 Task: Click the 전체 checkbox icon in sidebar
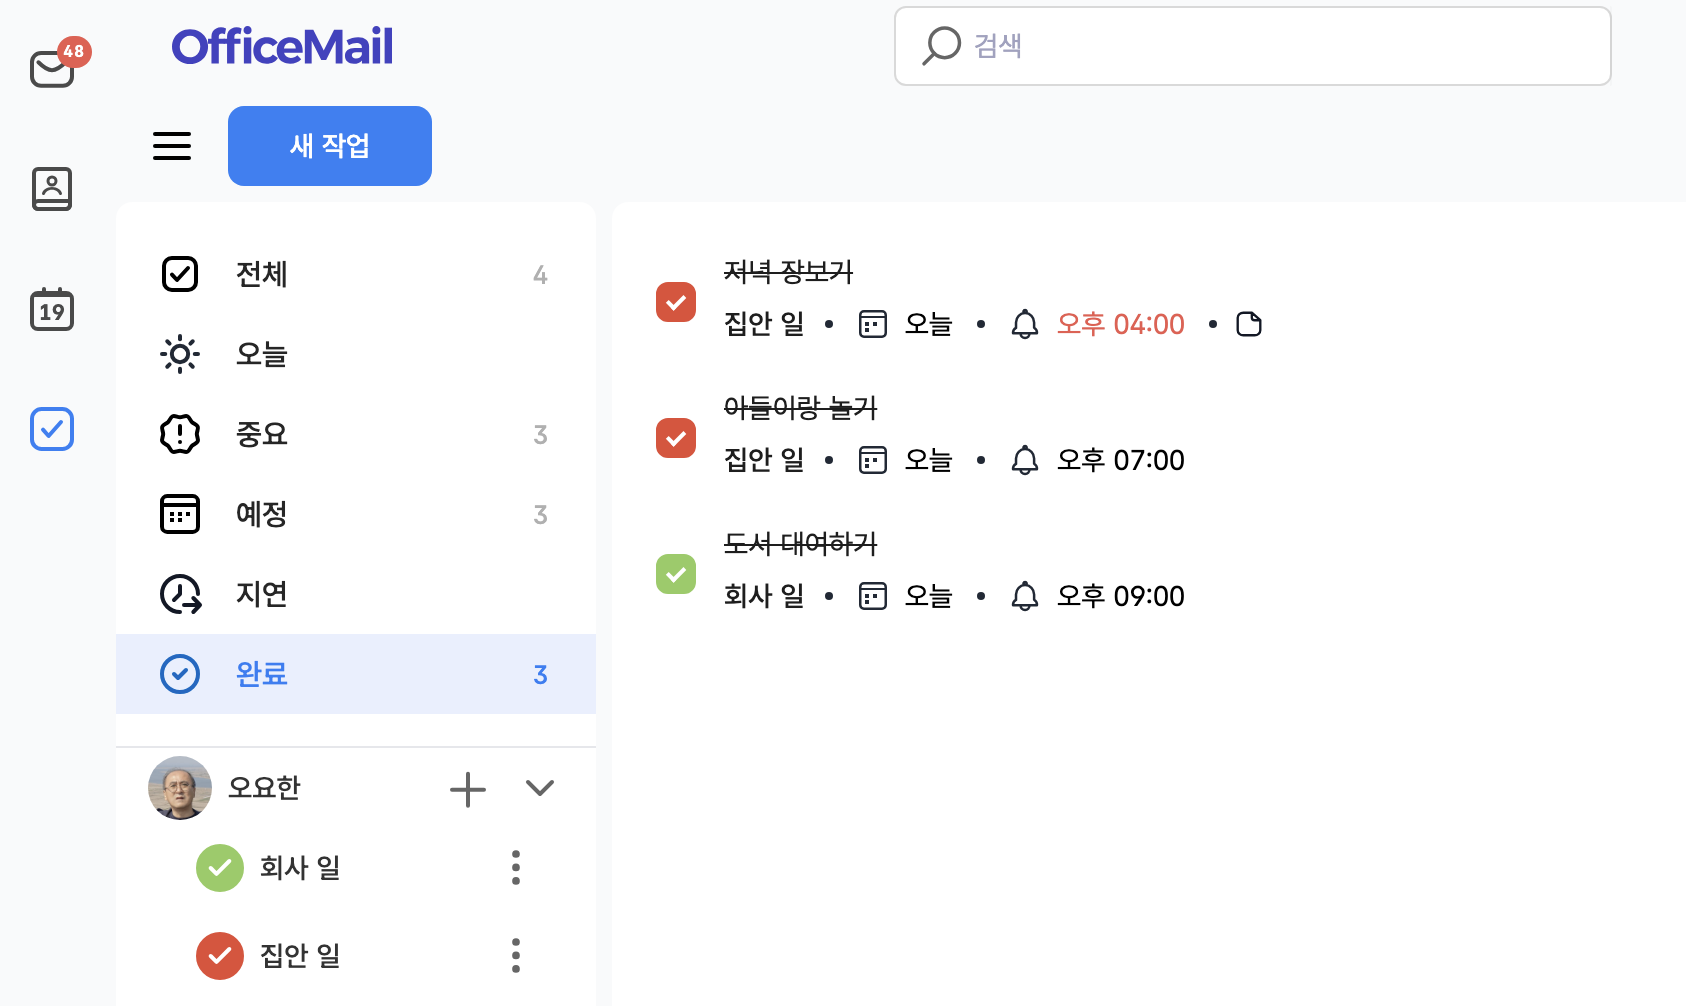(180, 274)
